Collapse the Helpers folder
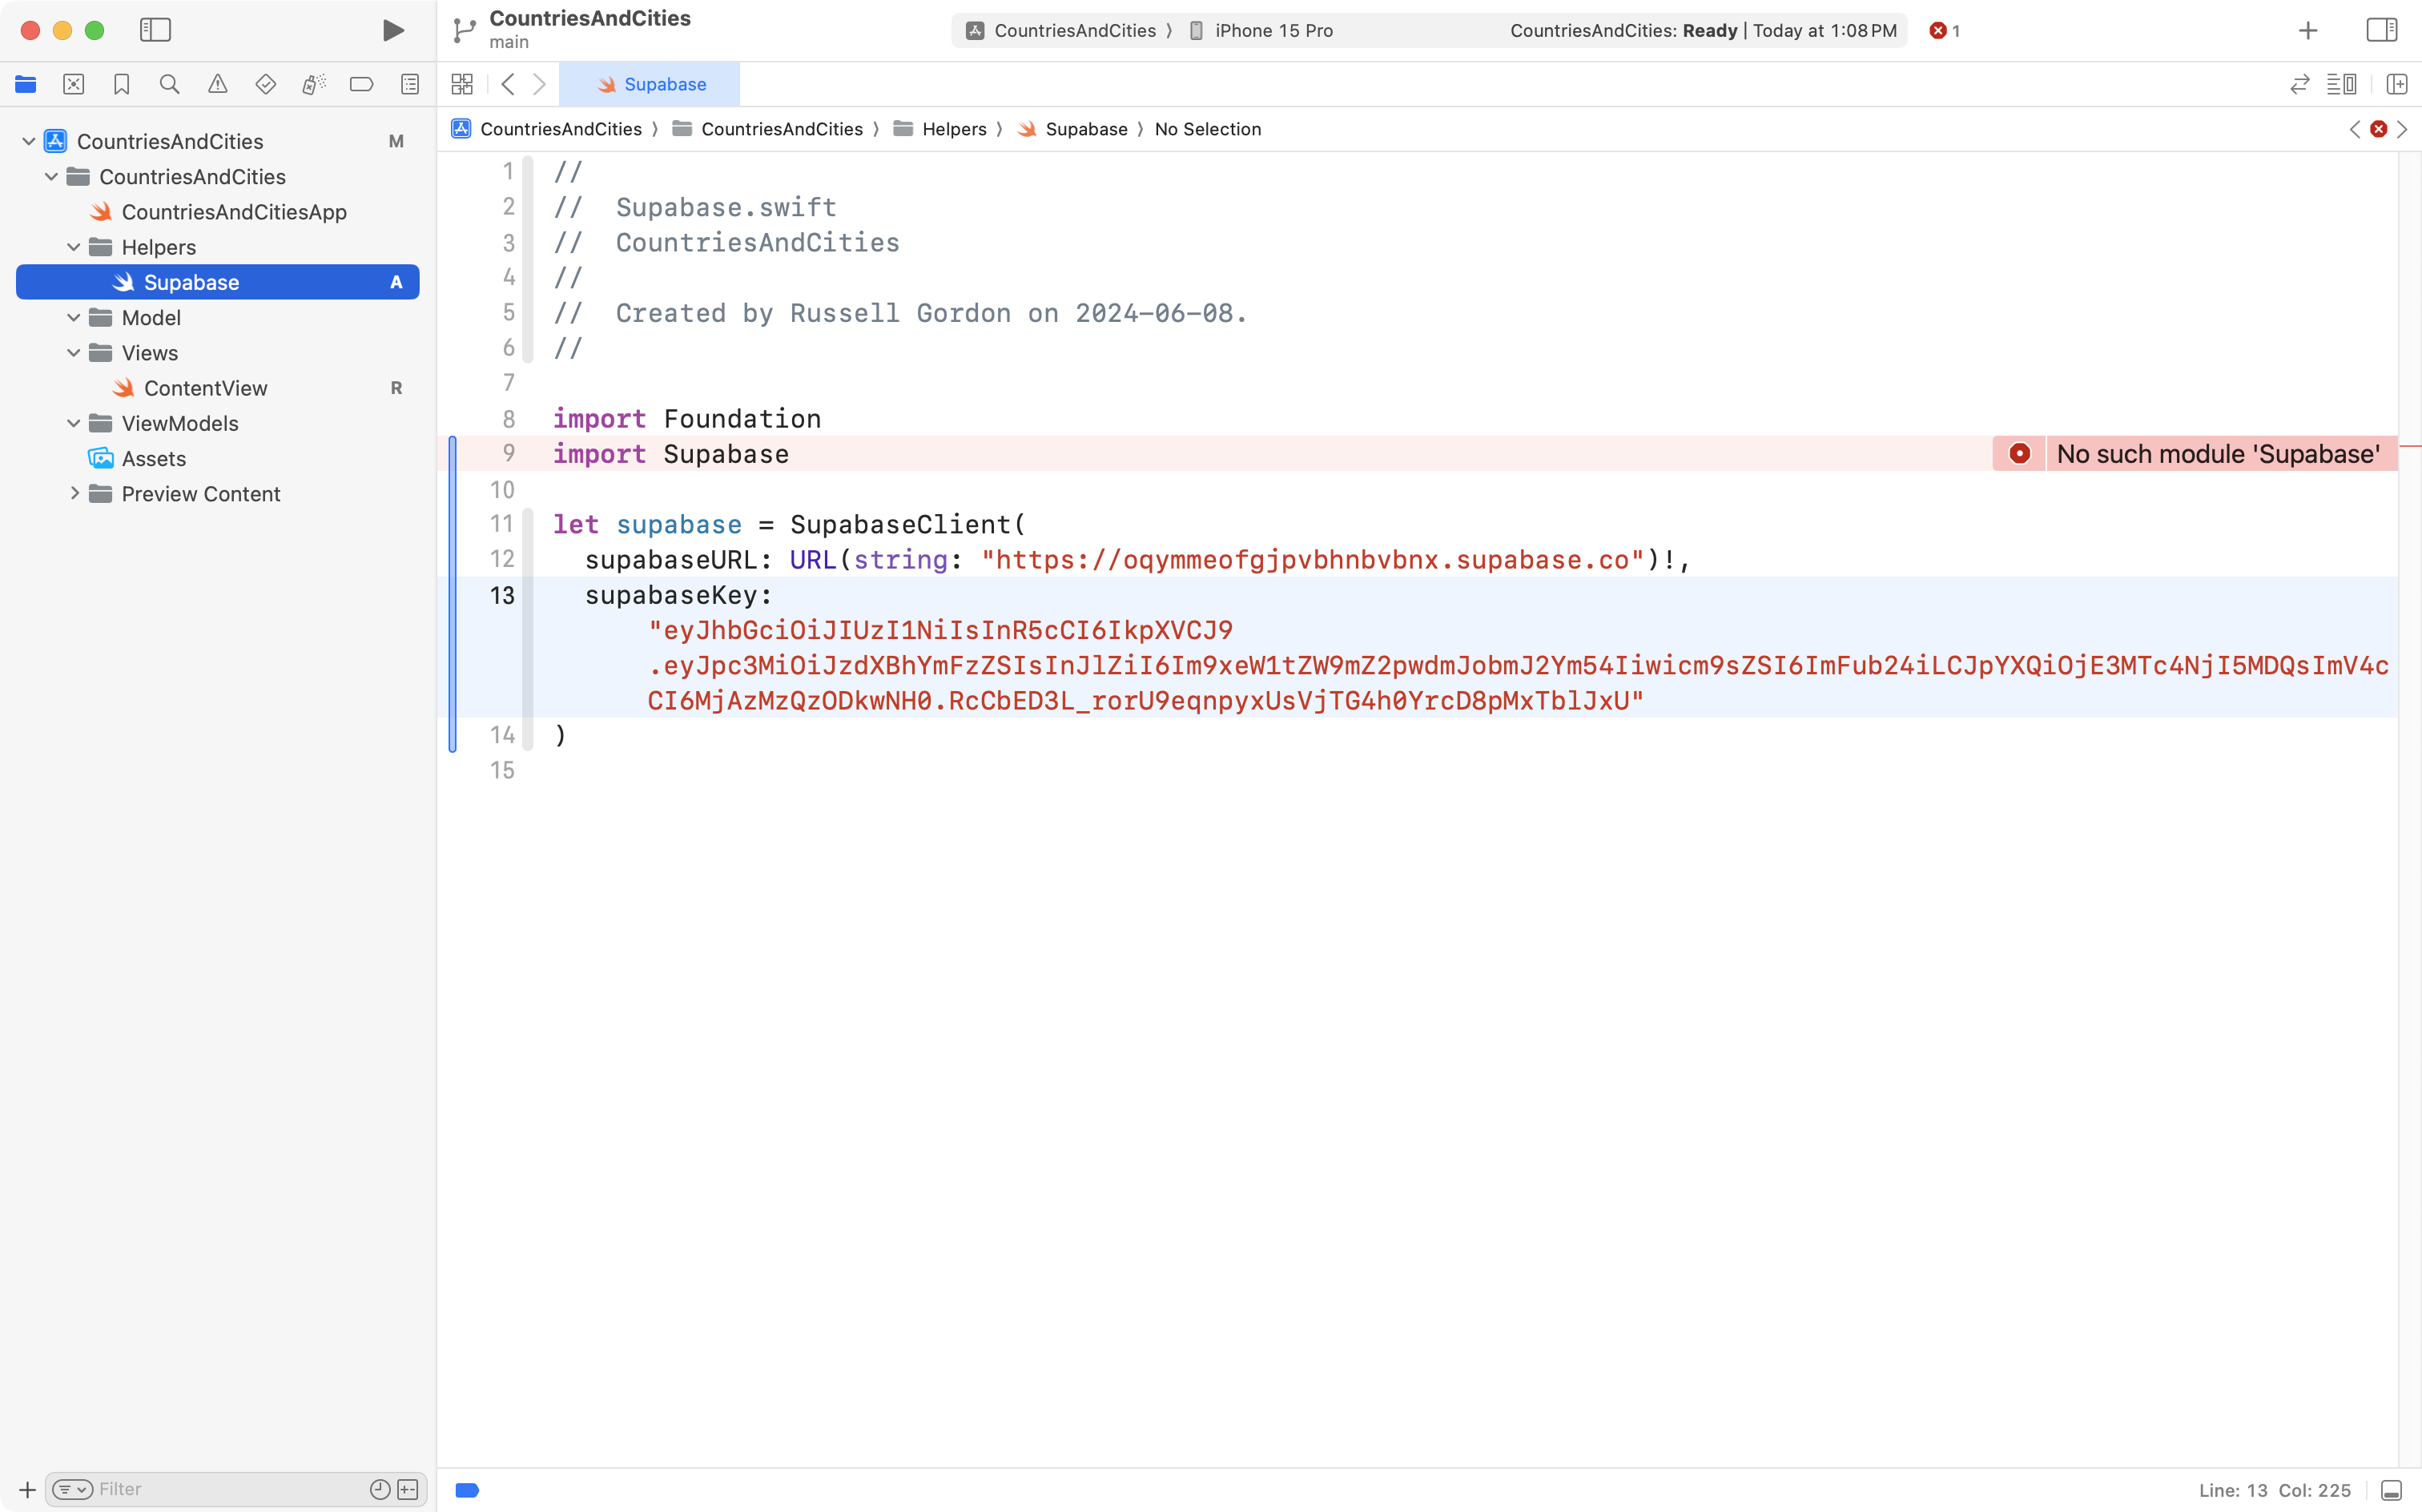The width and height of the screenshot is (2422, 1512). click(73, 247)
